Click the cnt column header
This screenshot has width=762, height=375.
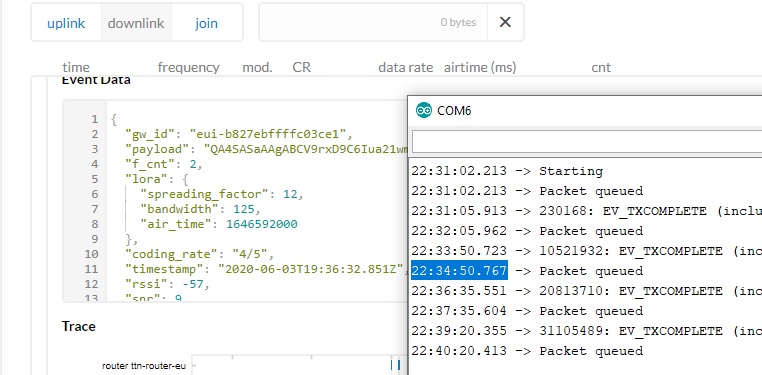pyautogui.click(x=601, y=68)
